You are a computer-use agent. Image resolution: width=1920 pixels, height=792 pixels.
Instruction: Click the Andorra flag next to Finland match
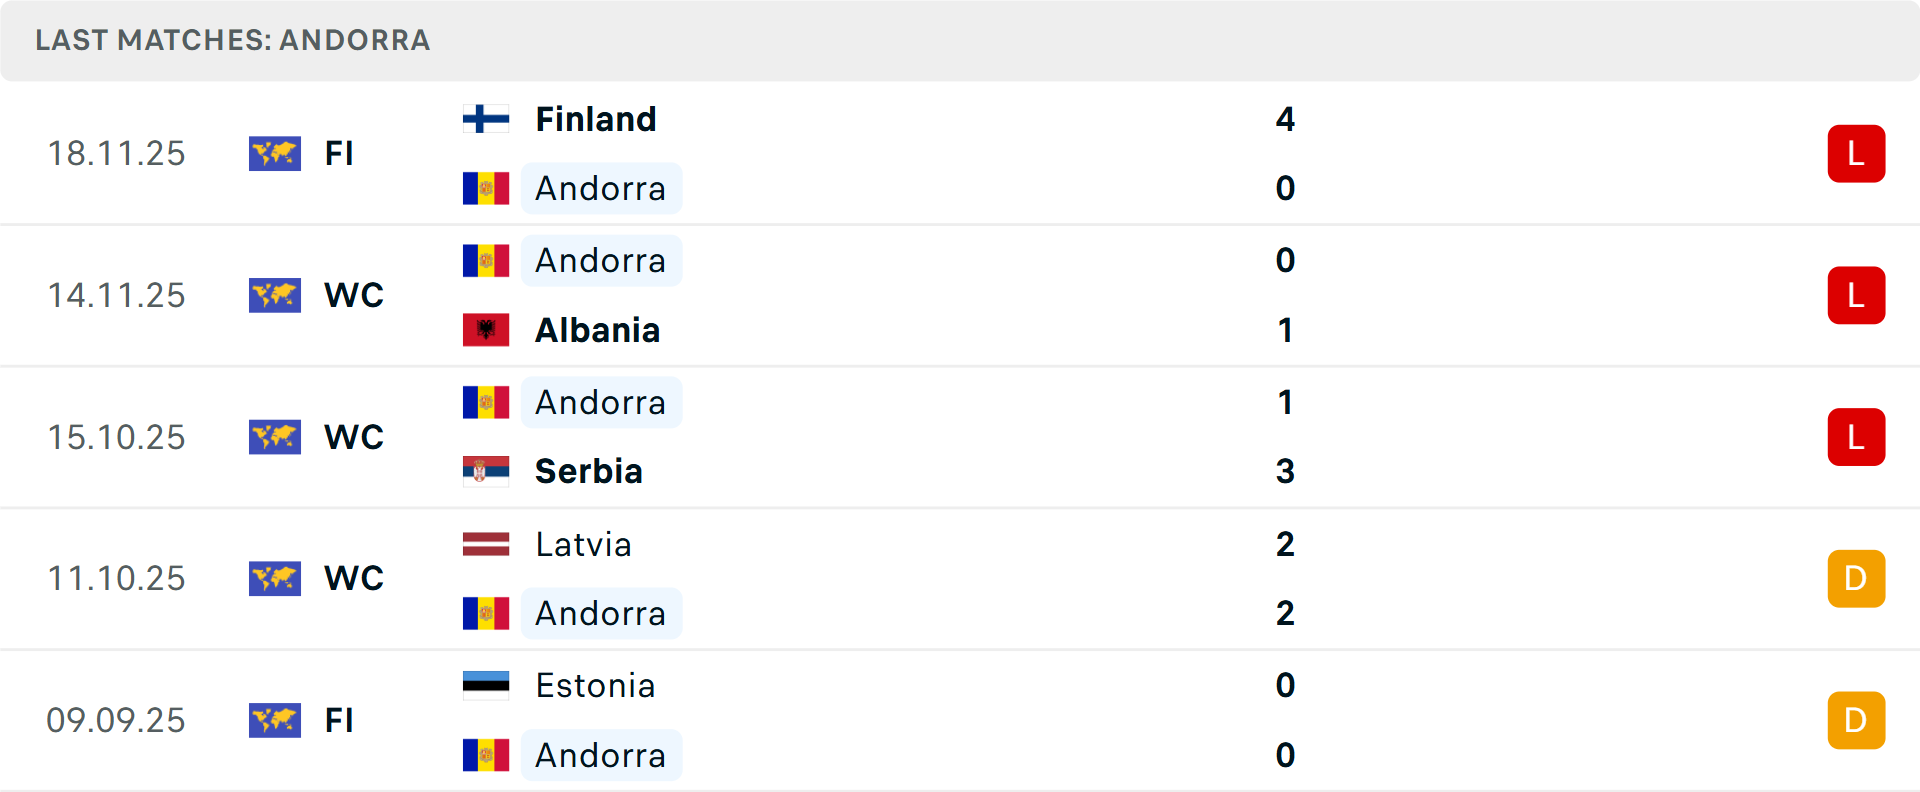point(485,188)
